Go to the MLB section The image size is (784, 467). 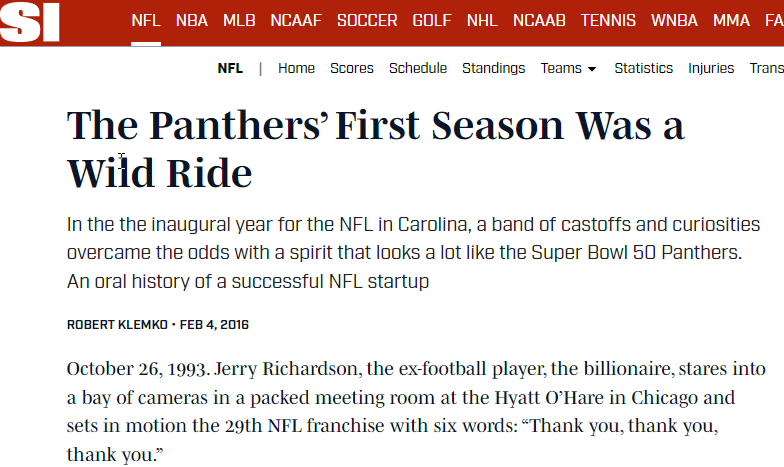click(239, 20)
